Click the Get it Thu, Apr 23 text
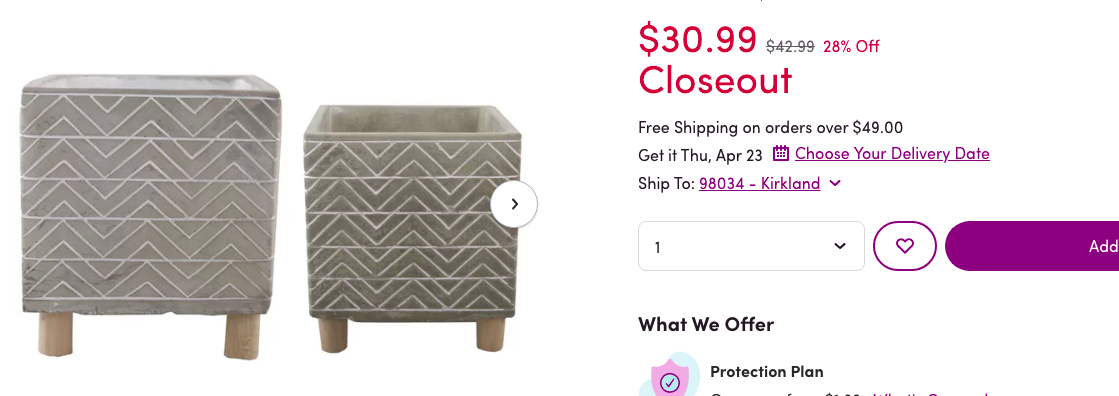The height and width of the screenshot is (396, 1119). [700, 154]
